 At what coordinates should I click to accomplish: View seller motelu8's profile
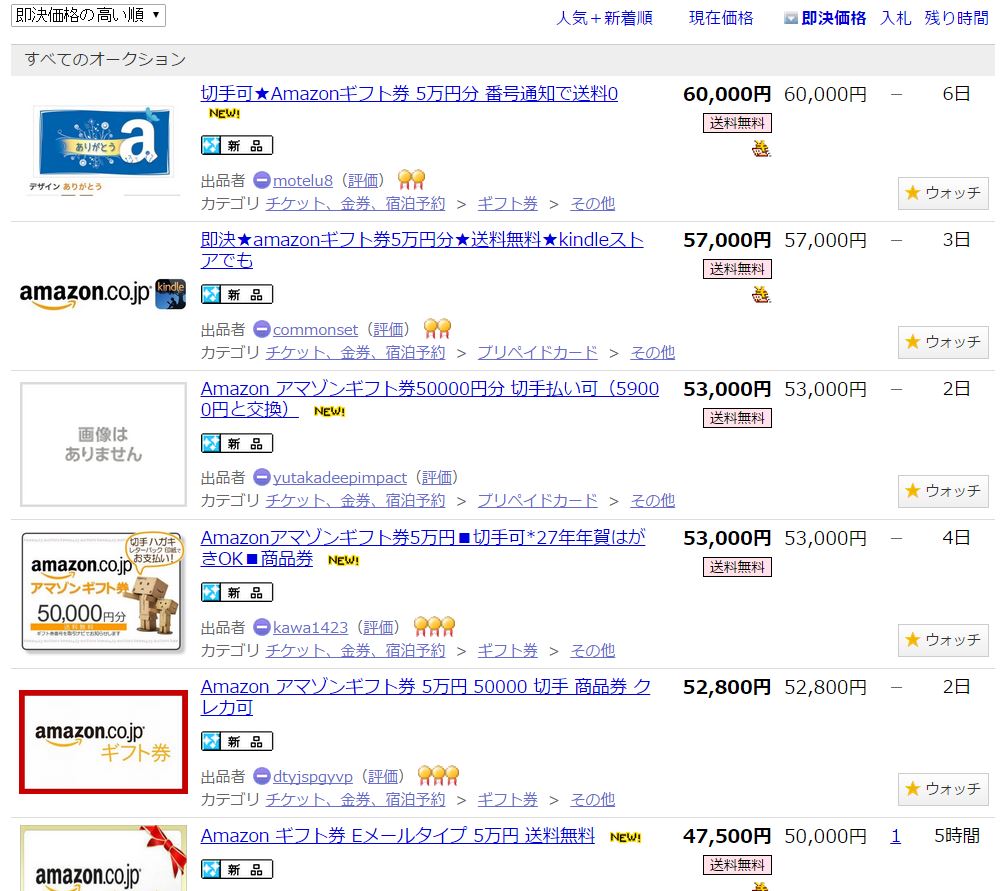(303, 181)
